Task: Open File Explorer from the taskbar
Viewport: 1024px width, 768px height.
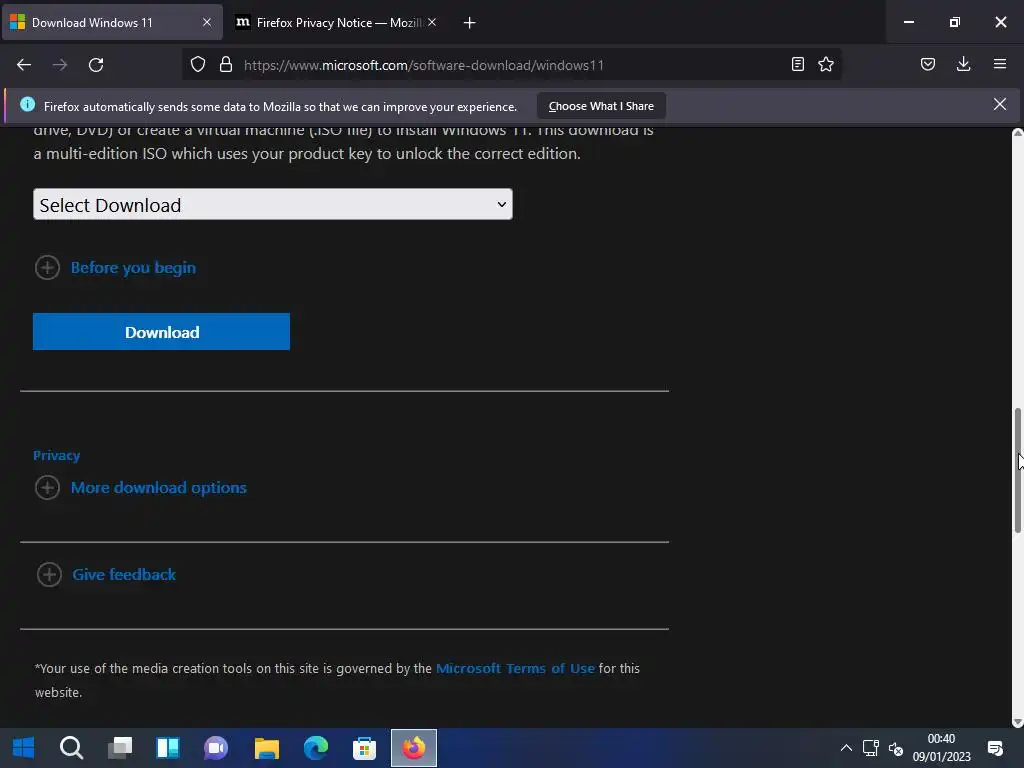Action: pos(266,748)
